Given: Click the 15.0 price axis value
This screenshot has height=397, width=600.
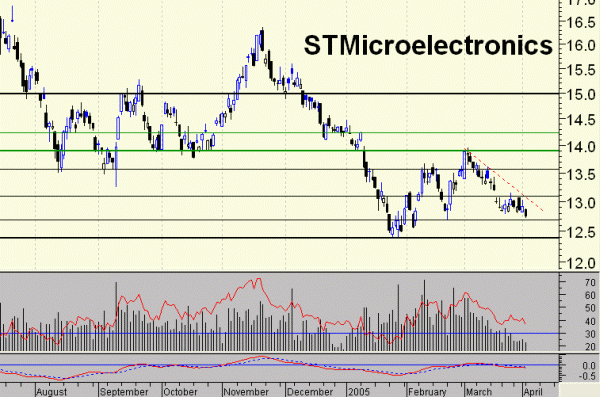Looking at the screenshot, I should coord(580,94).
